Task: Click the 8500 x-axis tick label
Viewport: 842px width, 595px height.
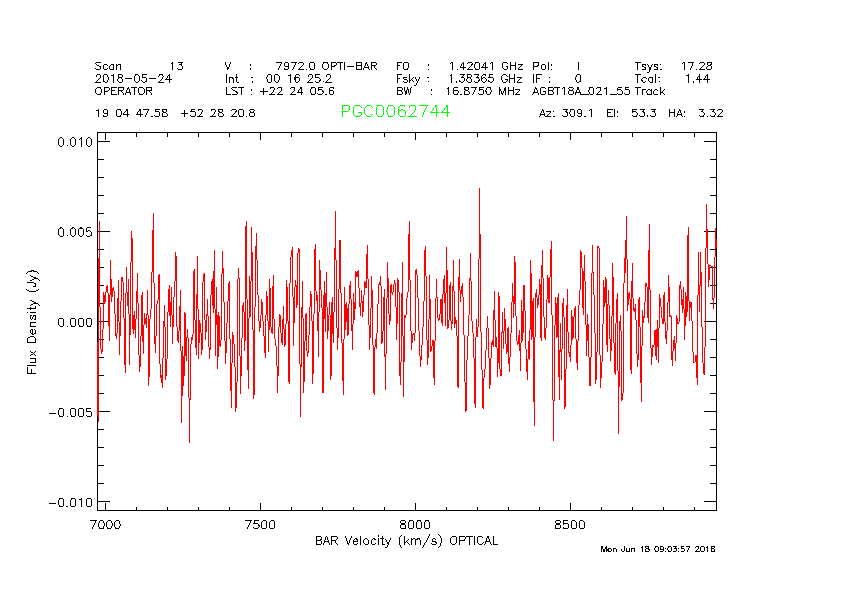Action: coord(569,524)
